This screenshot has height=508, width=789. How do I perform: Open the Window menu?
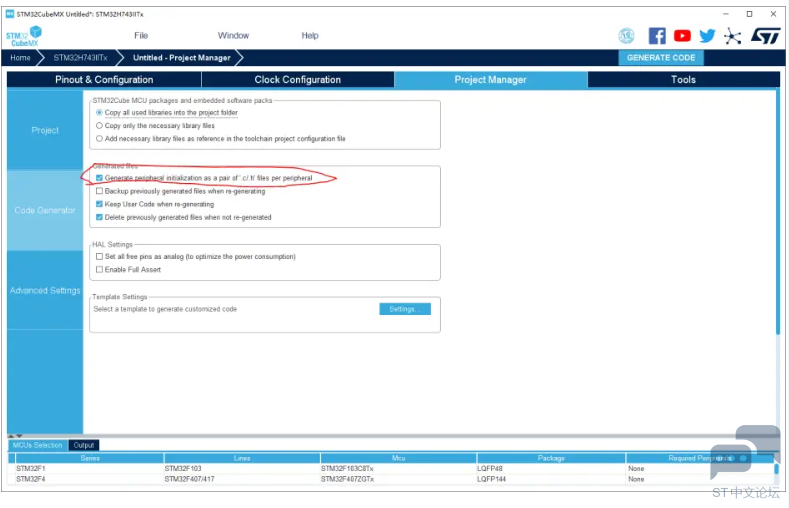click(x=233, y=36)
